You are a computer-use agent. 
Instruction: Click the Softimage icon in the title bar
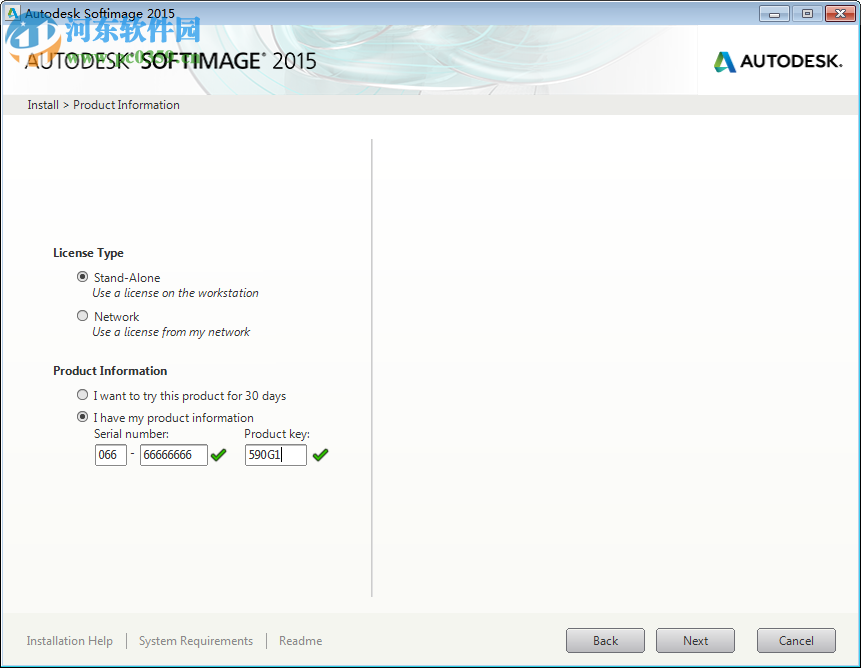[11, 13]
